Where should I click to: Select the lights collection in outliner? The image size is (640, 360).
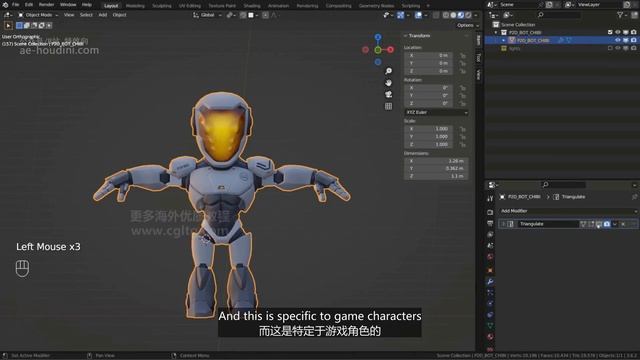click(514, 48)
